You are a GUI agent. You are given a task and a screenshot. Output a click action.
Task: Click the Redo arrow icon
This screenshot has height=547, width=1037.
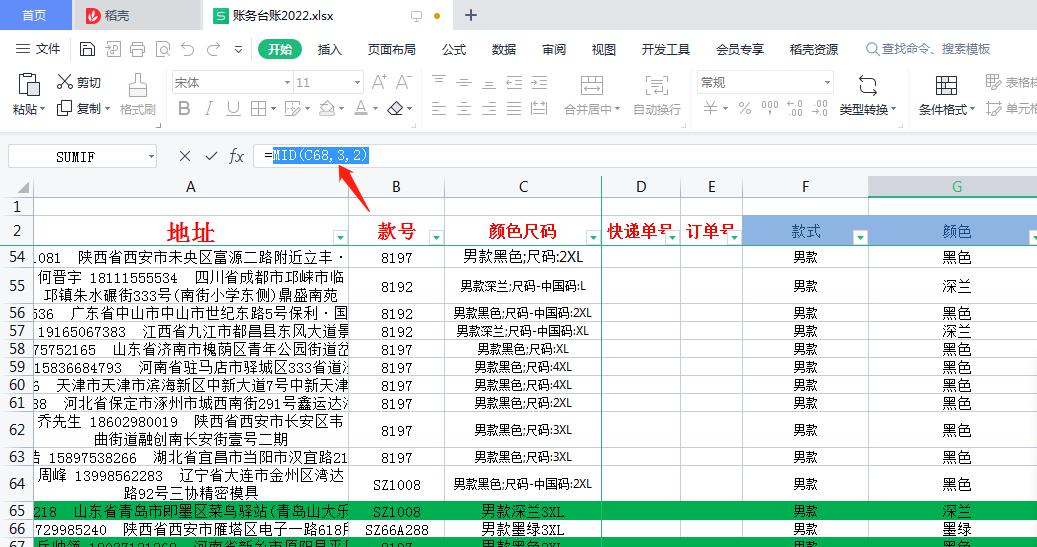pyautogui.click(x=213, y=49)
